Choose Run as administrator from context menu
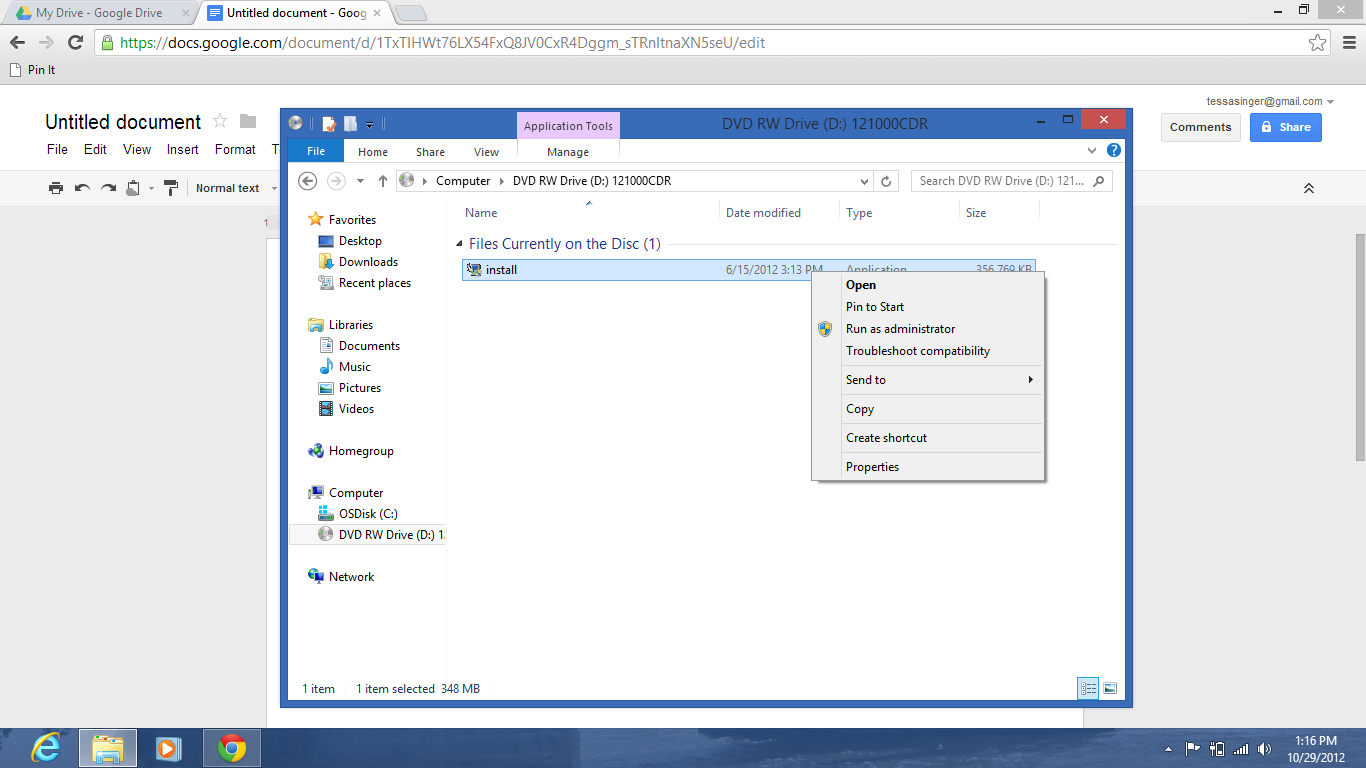The height and width of the screenshot is (768, 1366). [x=900, y=328]
